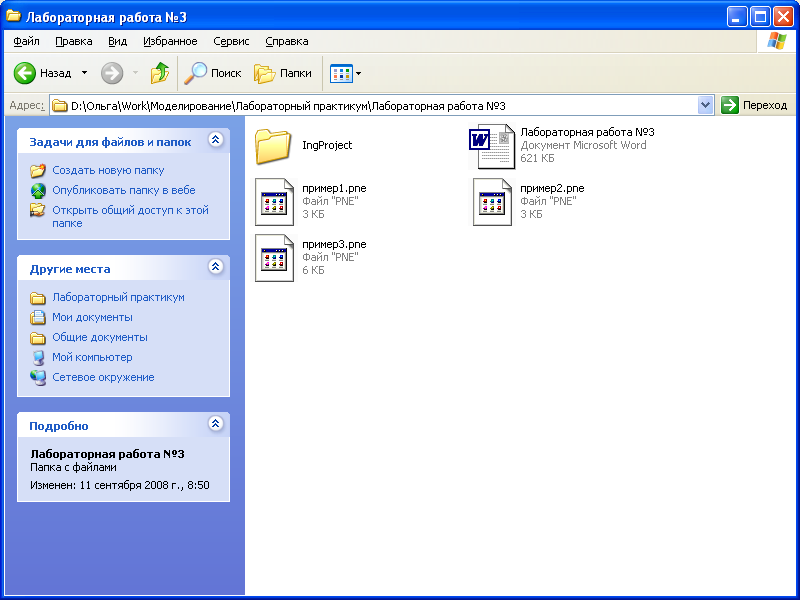
Task: Select the пример3.pne file icon
Action: point(274,258)
